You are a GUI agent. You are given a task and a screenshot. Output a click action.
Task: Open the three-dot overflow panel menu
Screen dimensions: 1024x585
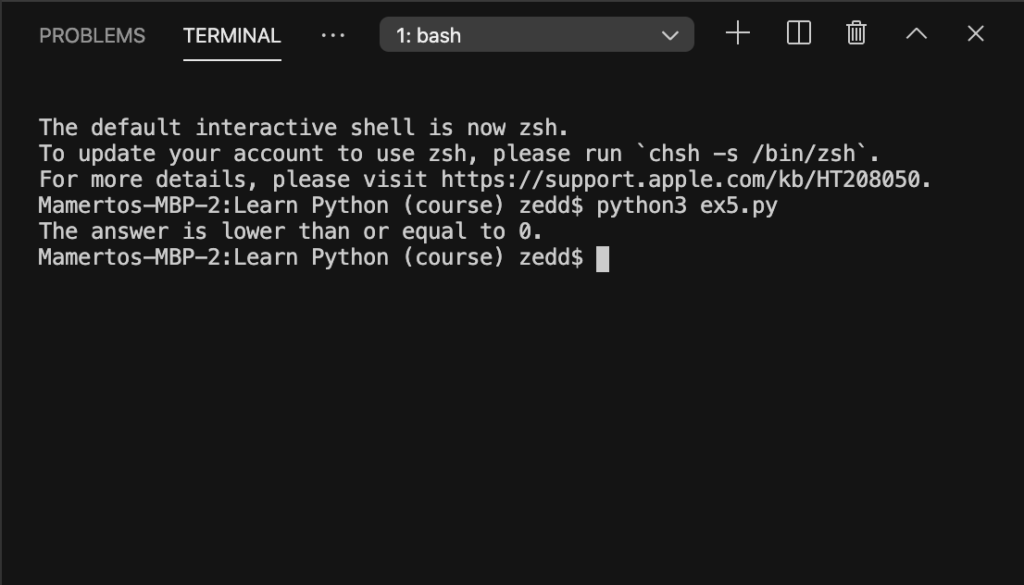pos(333,35)
